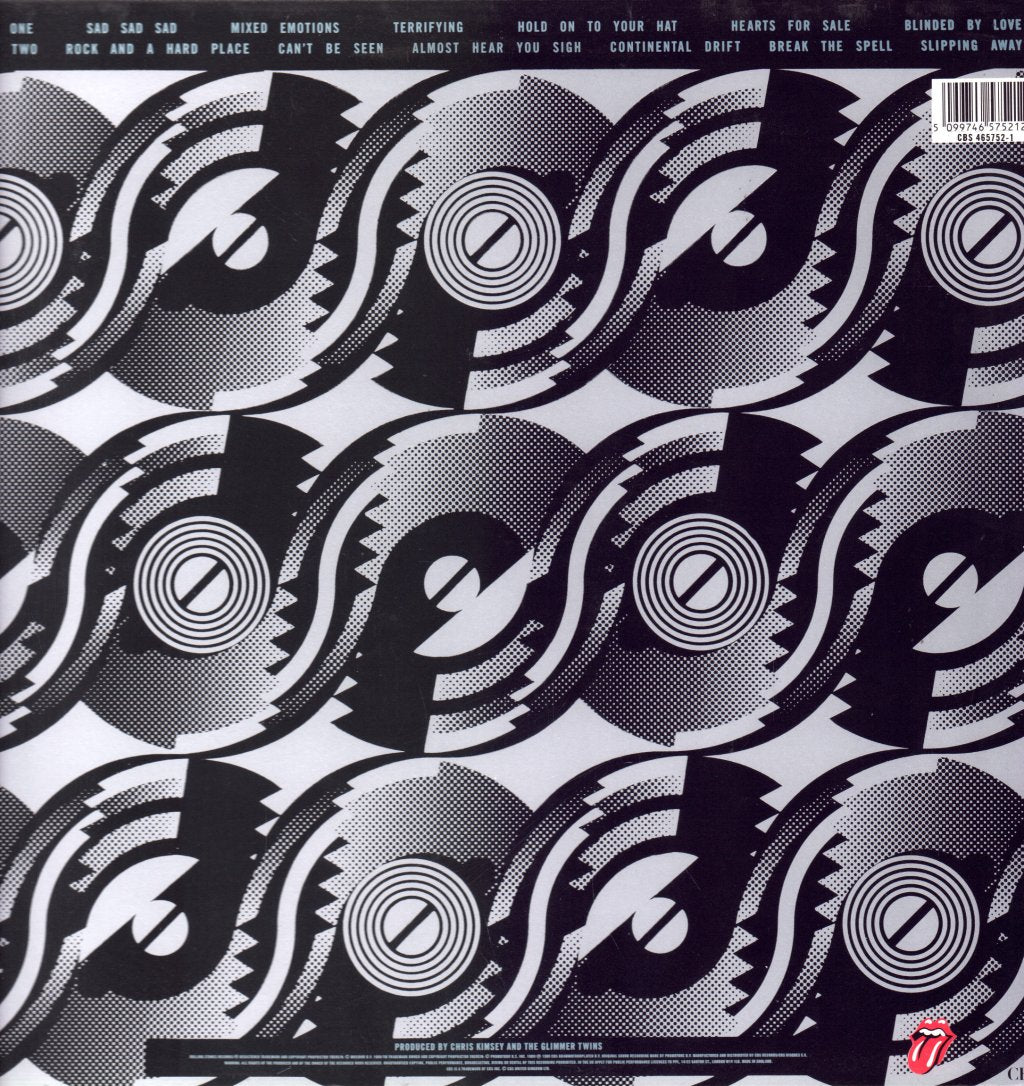Click the CBS 465752-1 catalog number
The image size is (1024, 1086).
[x=985, y=137]
